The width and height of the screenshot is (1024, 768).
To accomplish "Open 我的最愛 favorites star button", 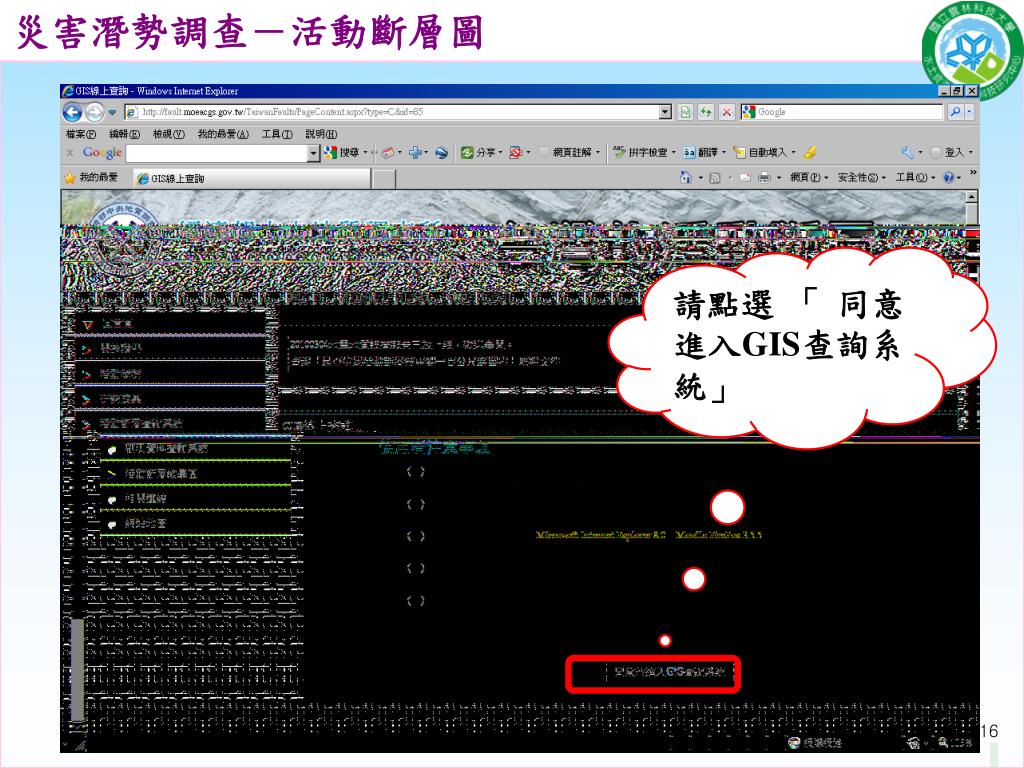I will pos(91,178).
